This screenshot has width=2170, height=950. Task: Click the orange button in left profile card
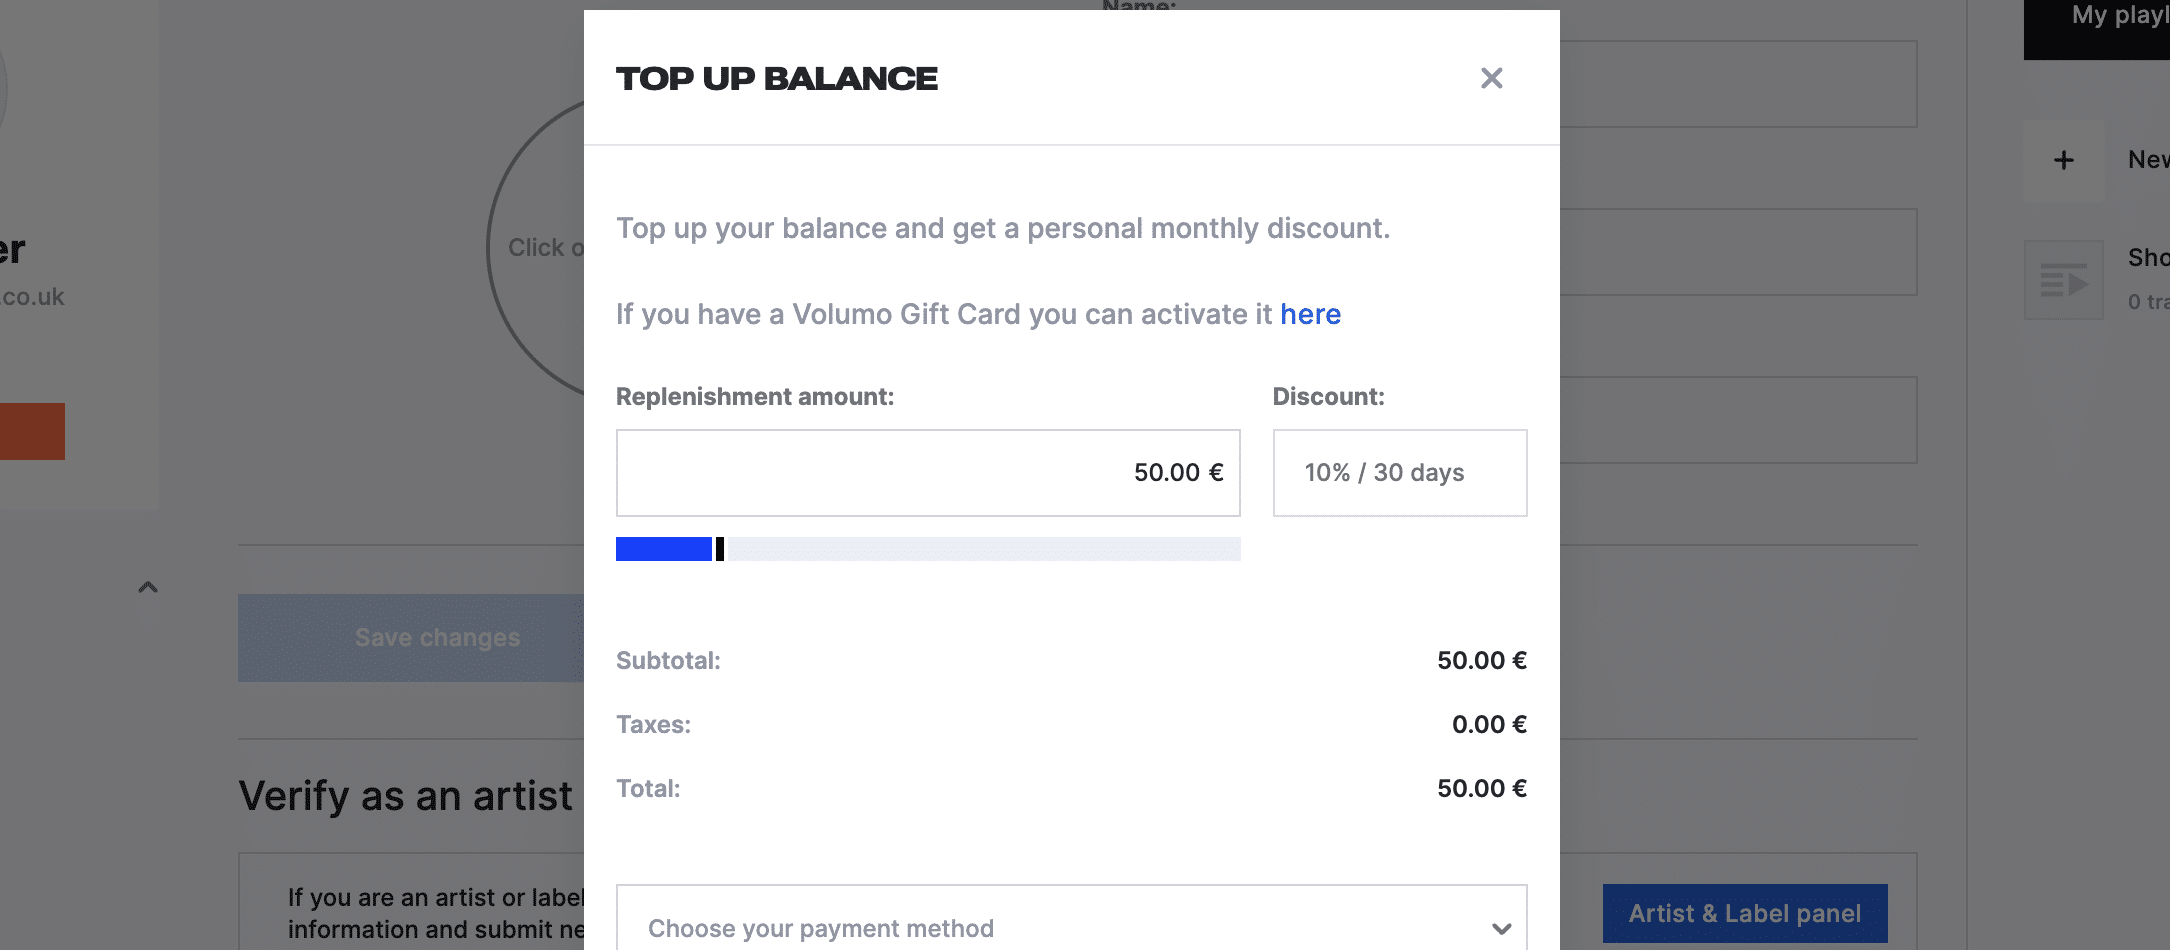(x=32, y=431)
